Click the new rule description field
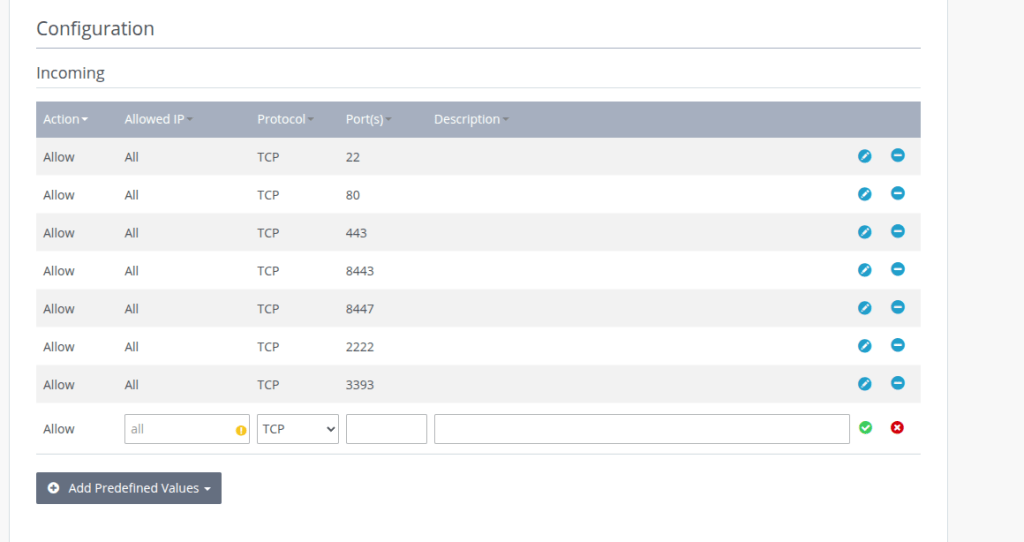1024x542 pixels. (641, 429)
